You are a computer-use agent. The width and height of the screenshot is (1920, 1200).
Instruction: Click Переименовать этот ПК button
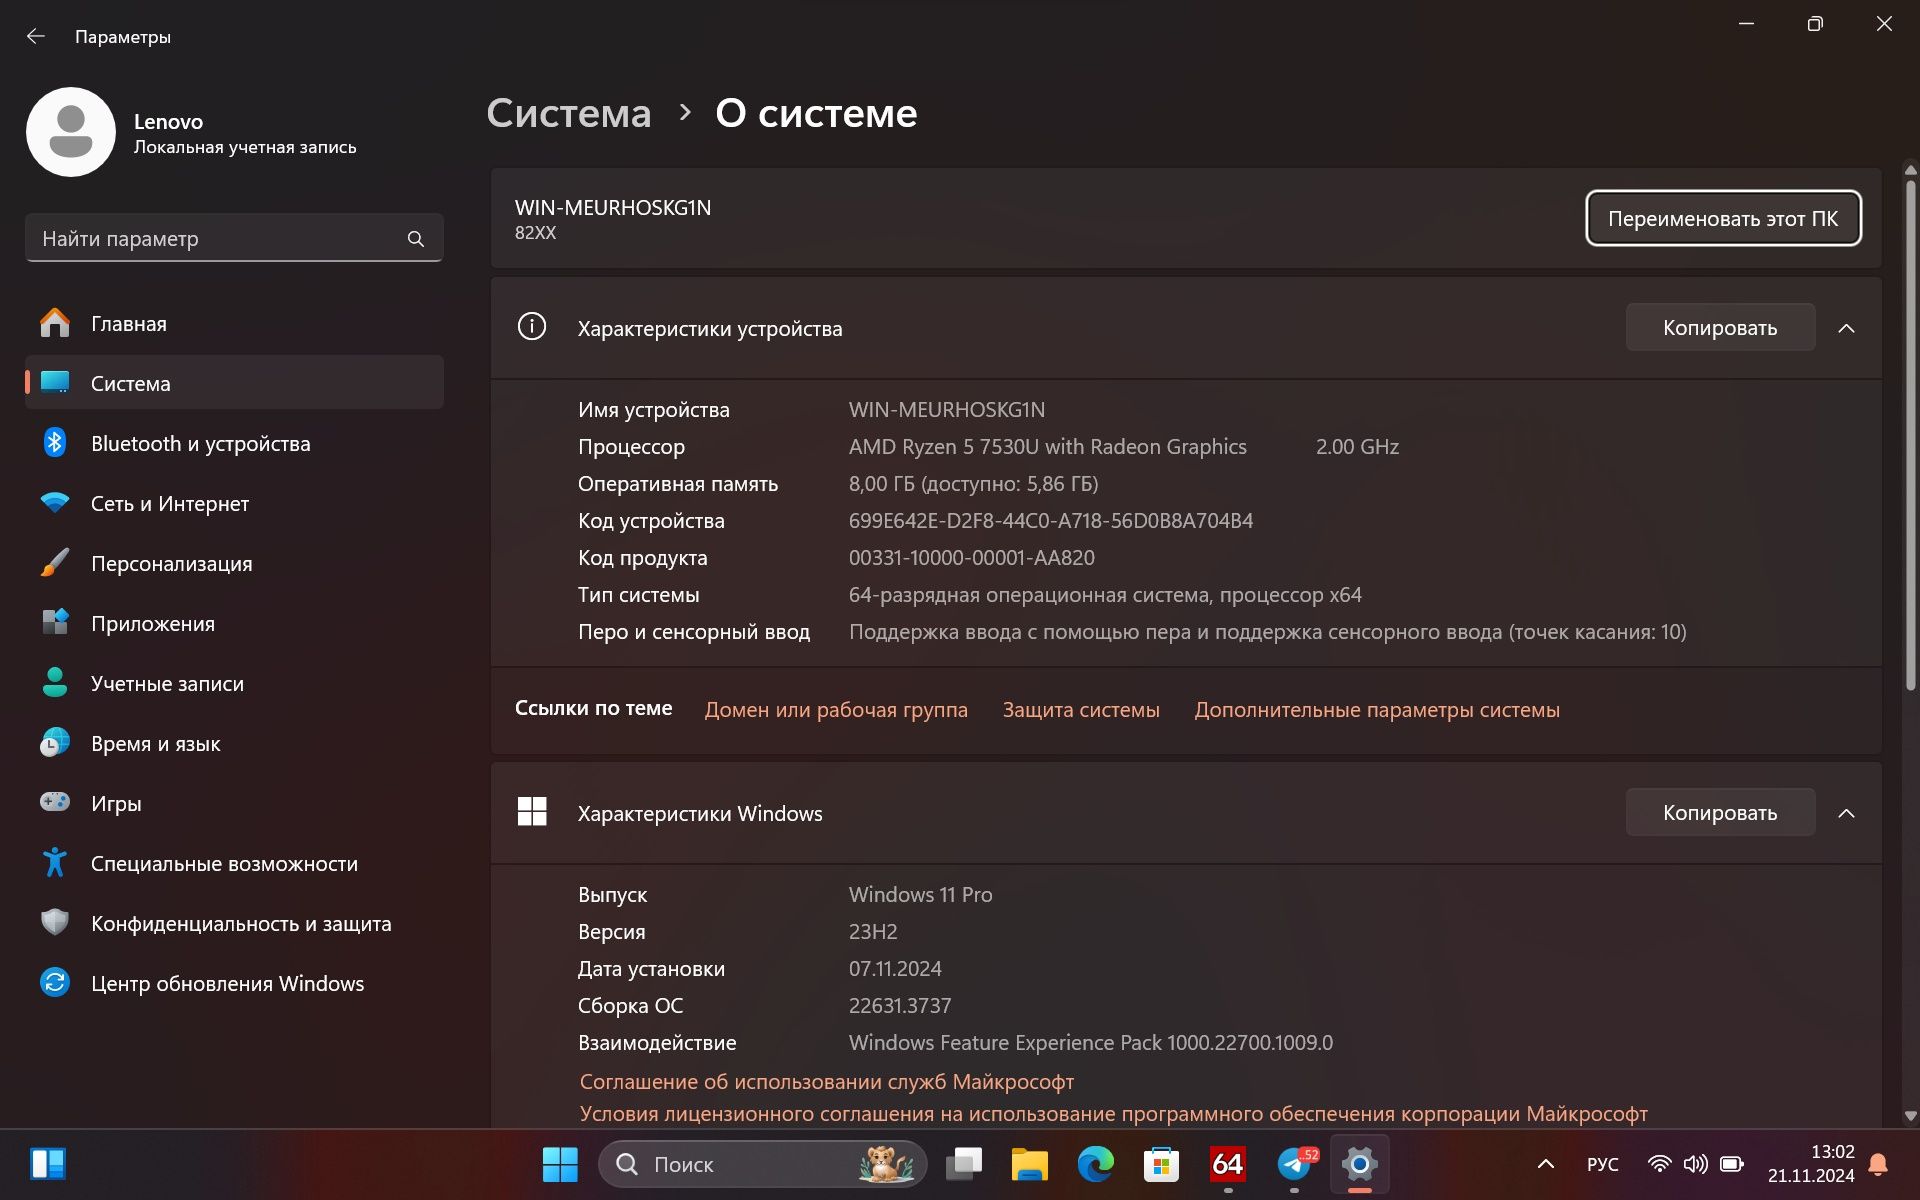[x=1723, y=218]
